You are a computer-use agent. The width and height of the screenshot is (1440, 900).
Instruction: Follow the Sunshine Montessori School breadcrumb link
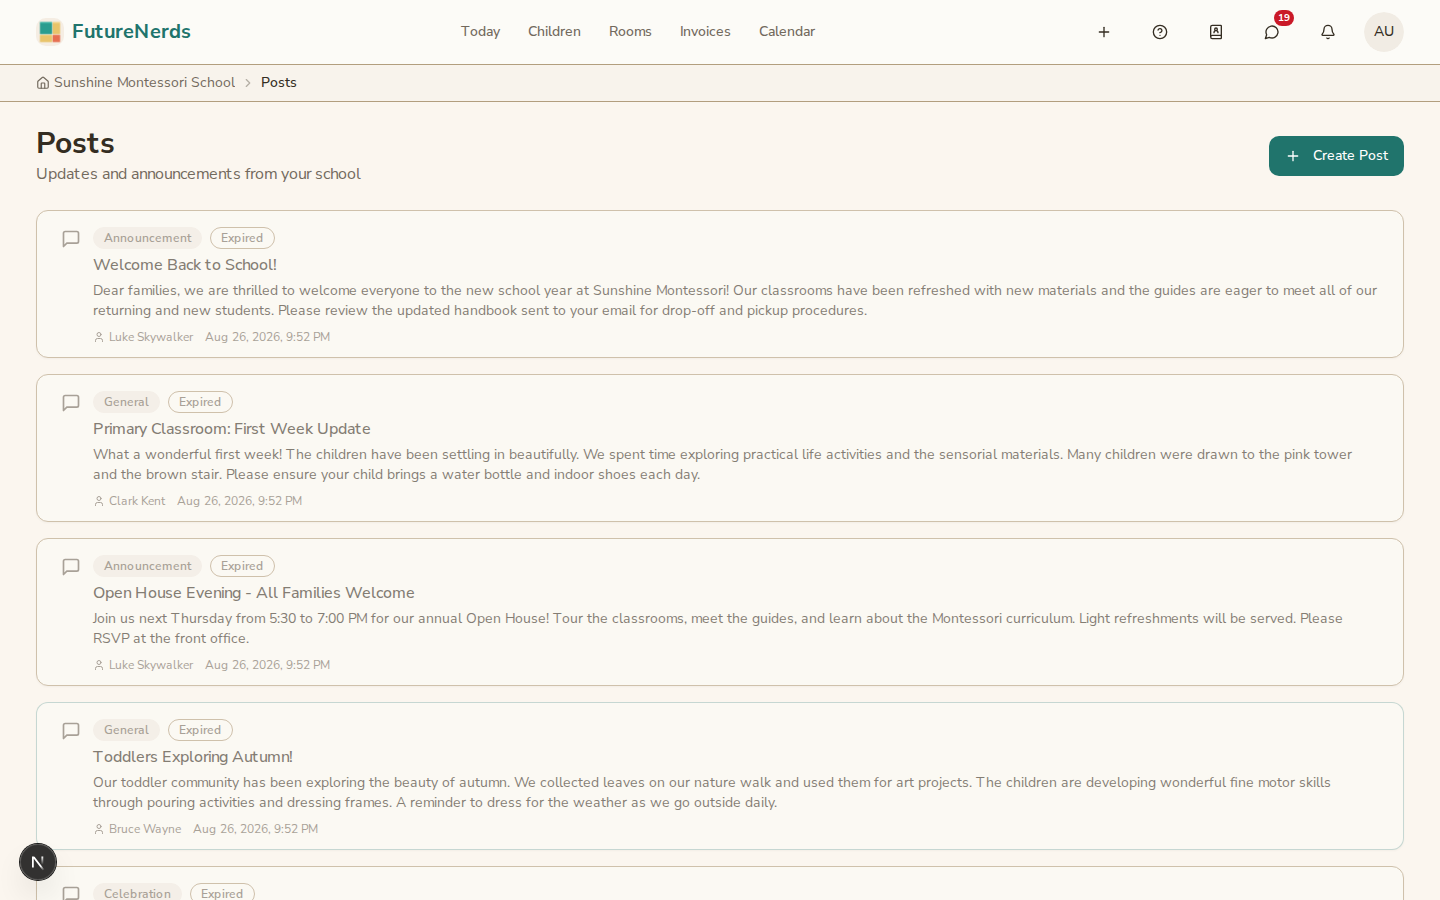click(x=144, y=83)
